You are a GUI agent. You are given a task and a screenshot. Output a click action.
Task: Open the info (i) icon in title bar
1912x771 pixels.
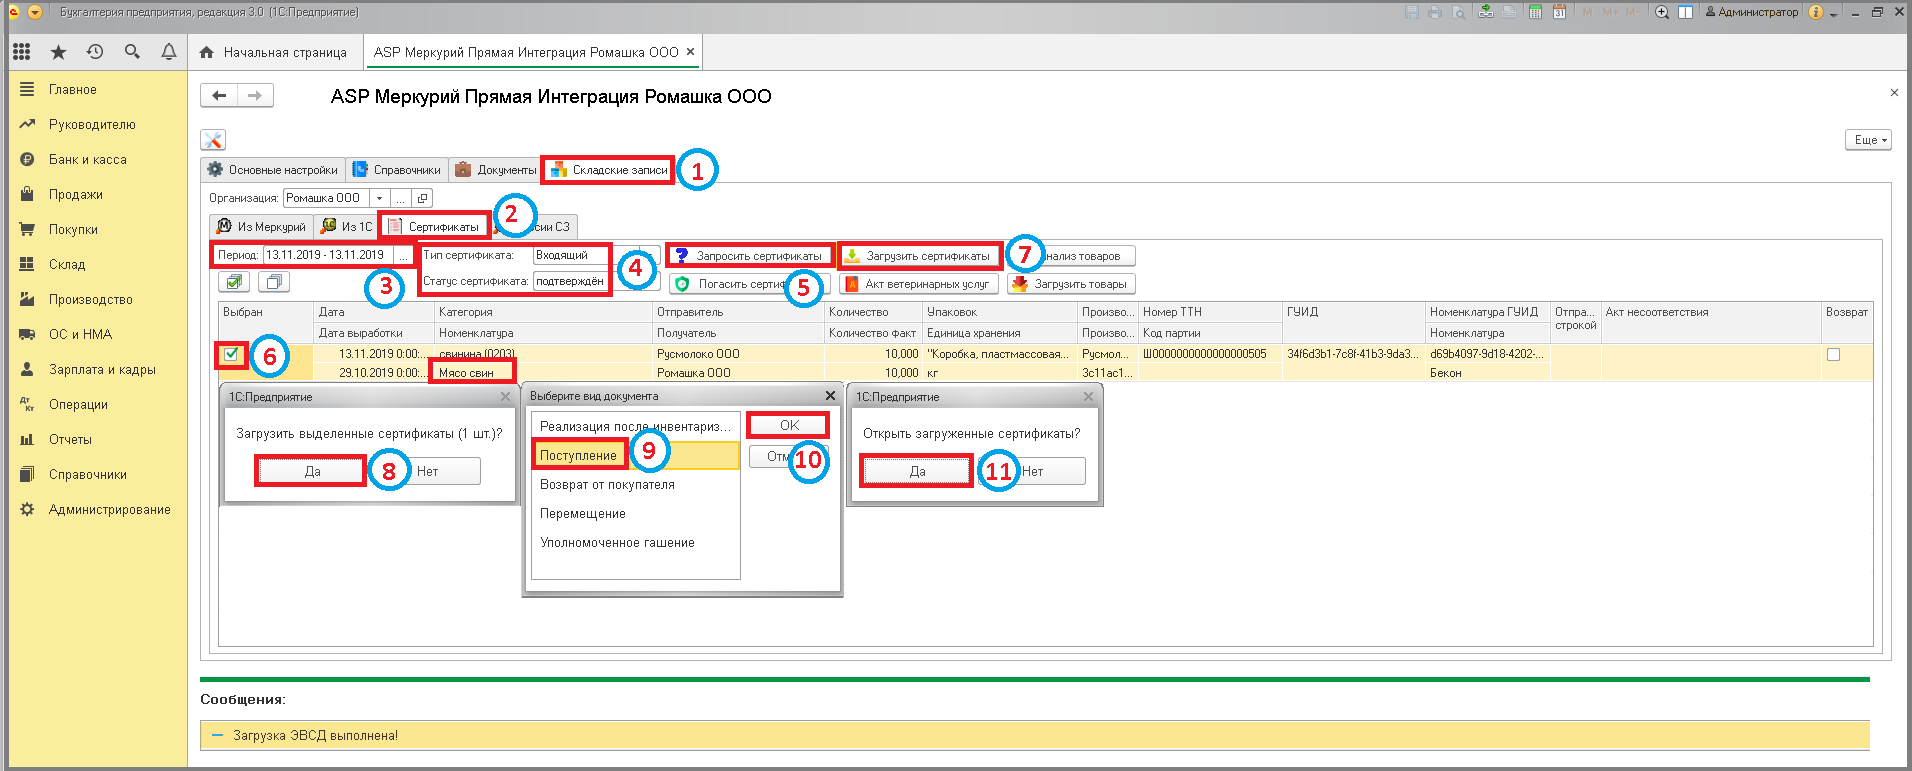coord(1816,12)
